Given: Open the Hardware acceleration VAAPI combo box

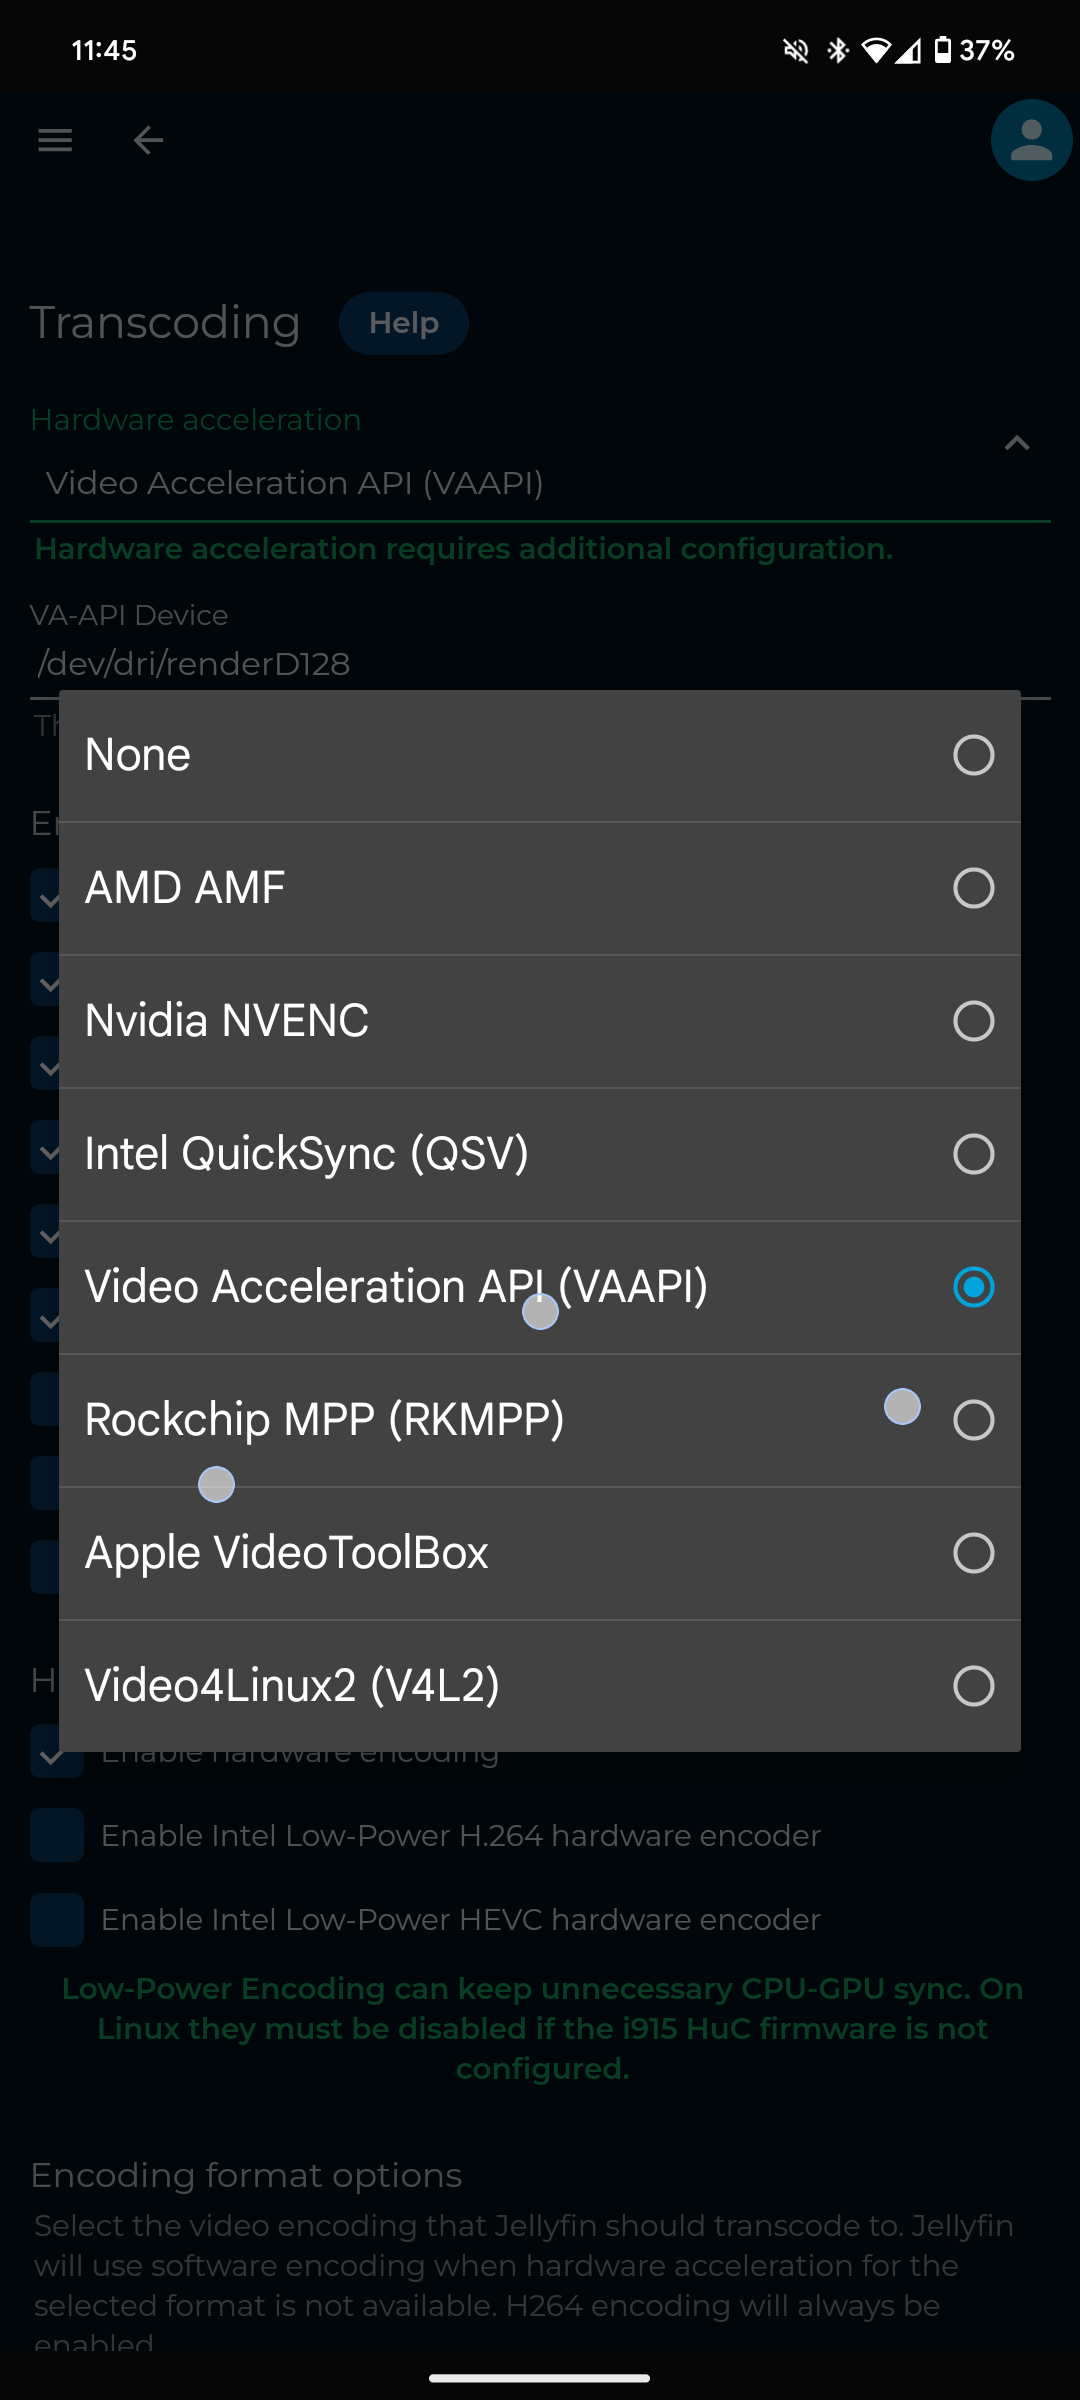Looking at the screenshot, I should point(500,483).
